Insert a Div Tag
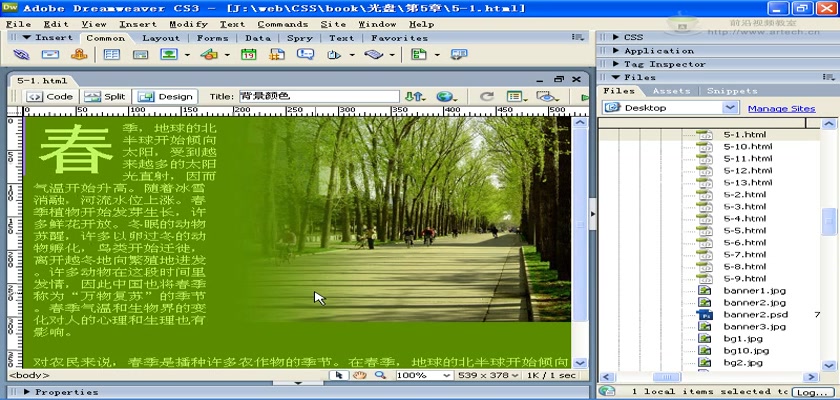Viewport: 840px width, 400px height. (140, 55)
